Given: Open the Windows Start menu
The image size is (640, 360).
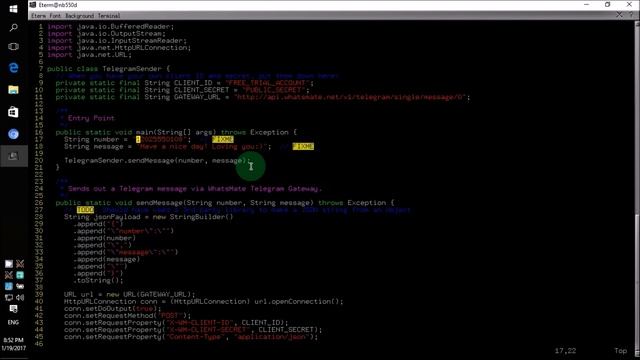Looking at the screenshot, I should 13,9.
